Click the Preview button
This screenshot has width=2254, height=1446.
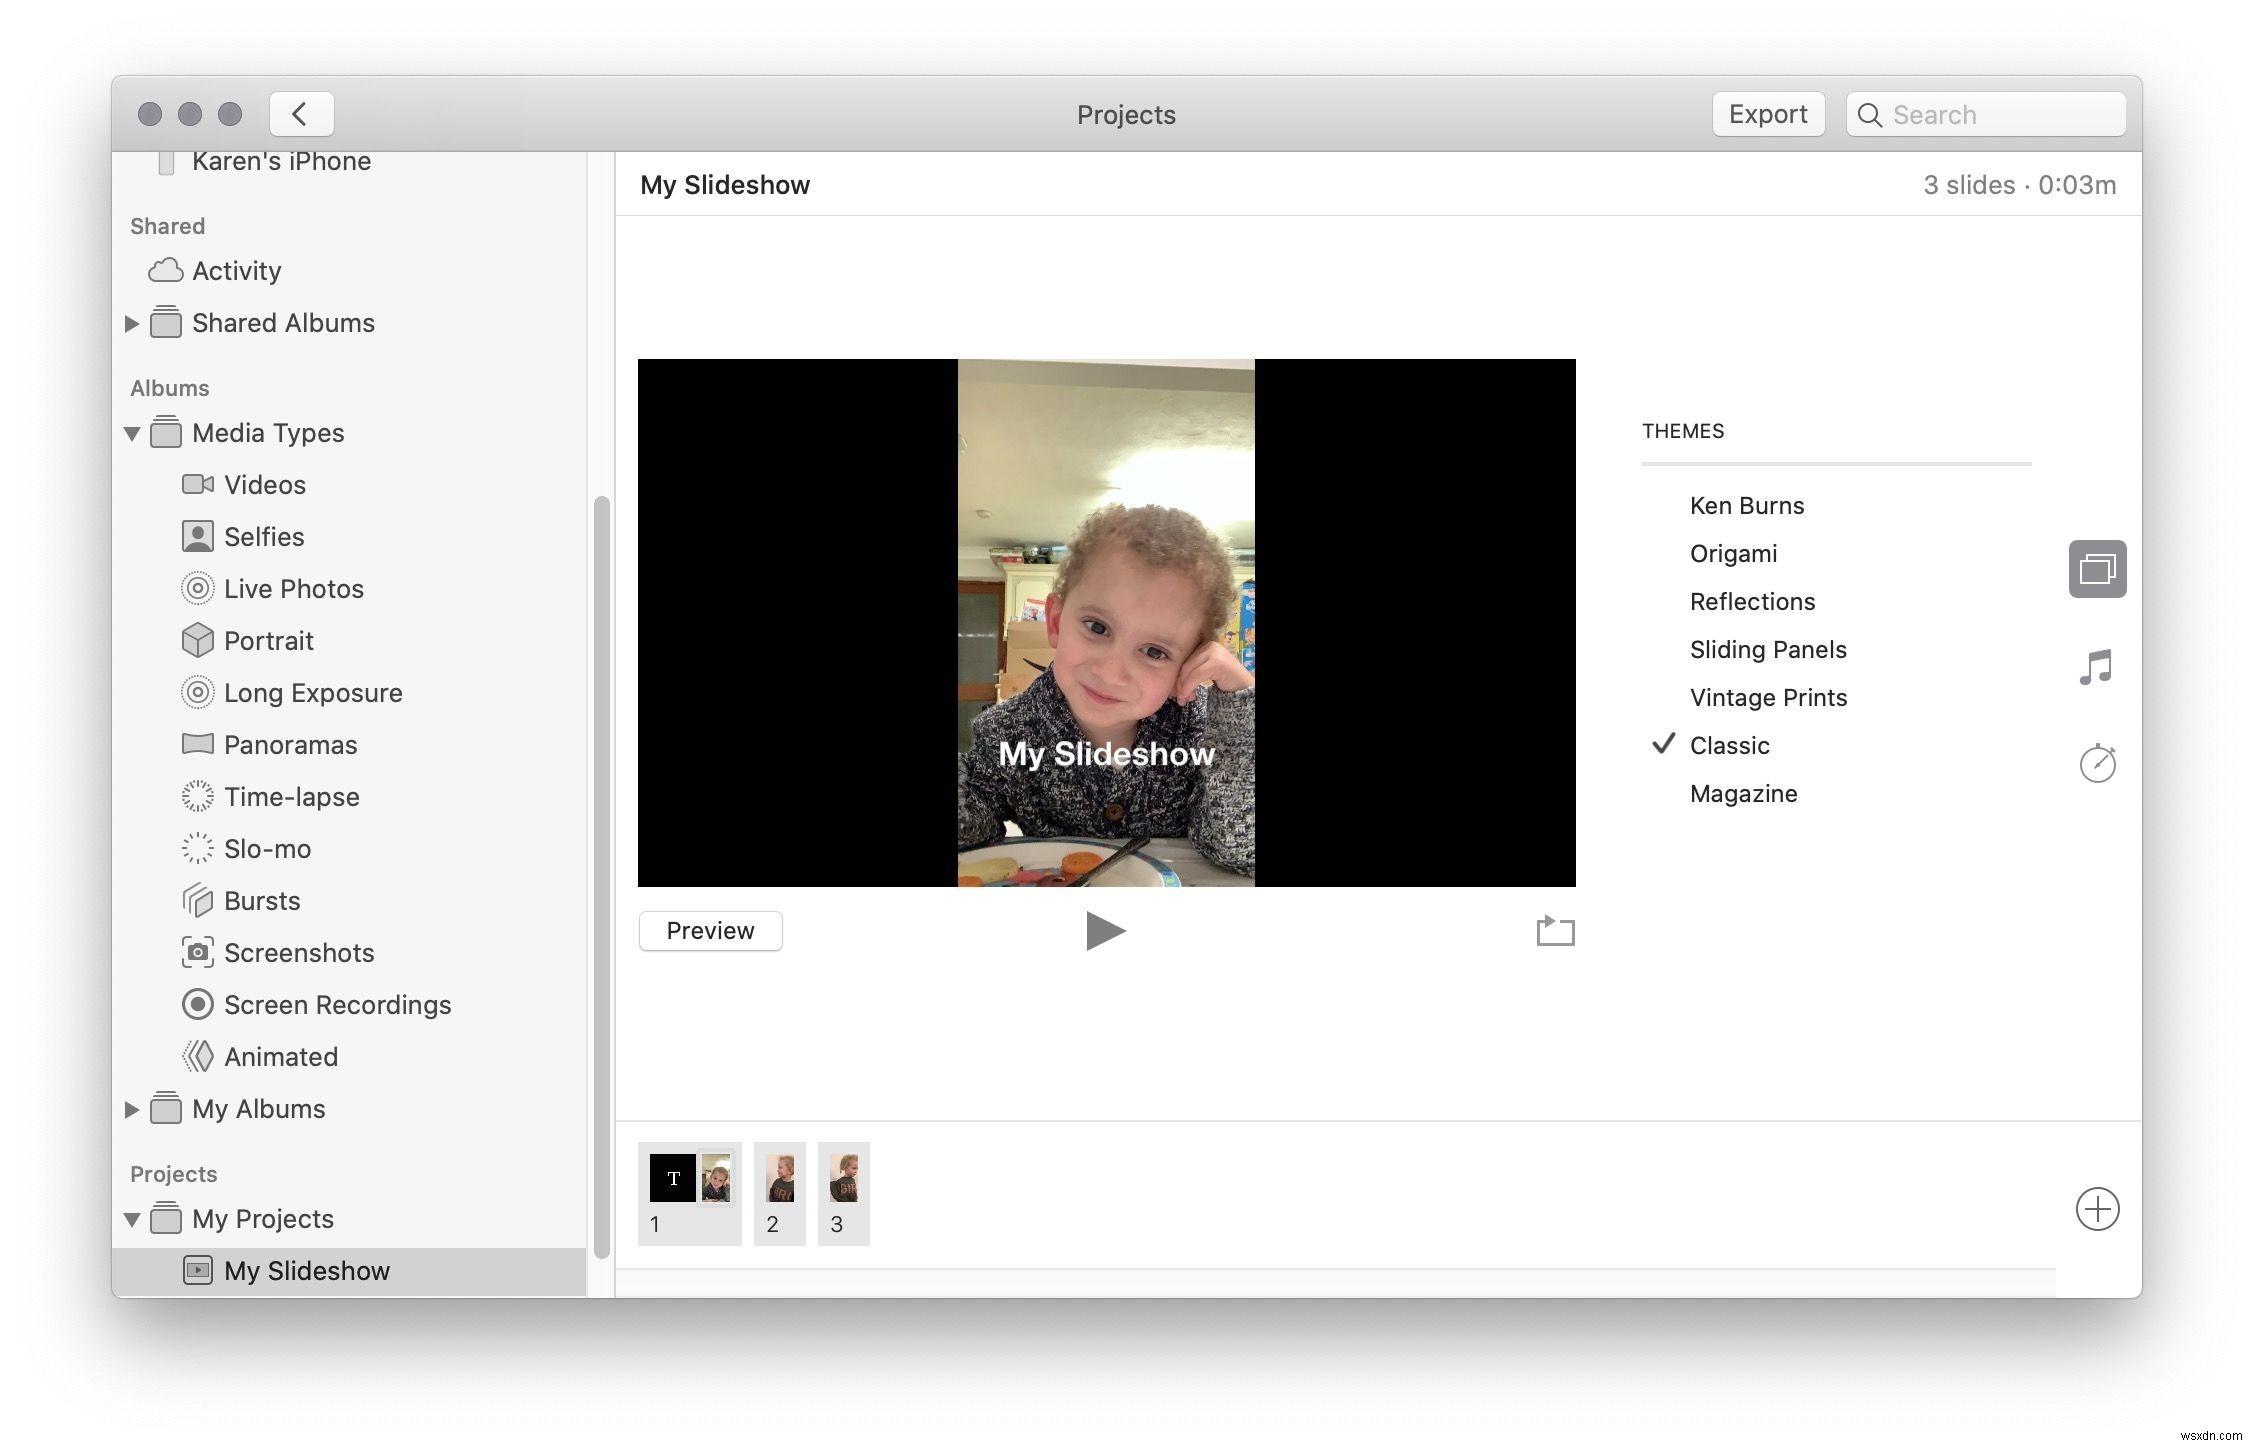710,930
